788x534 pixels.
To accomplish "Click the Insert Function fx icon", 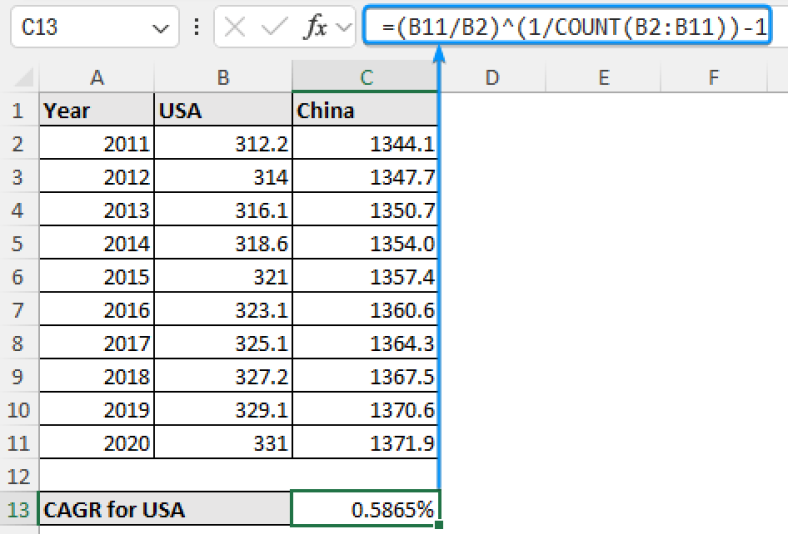I will click(315, 26).
